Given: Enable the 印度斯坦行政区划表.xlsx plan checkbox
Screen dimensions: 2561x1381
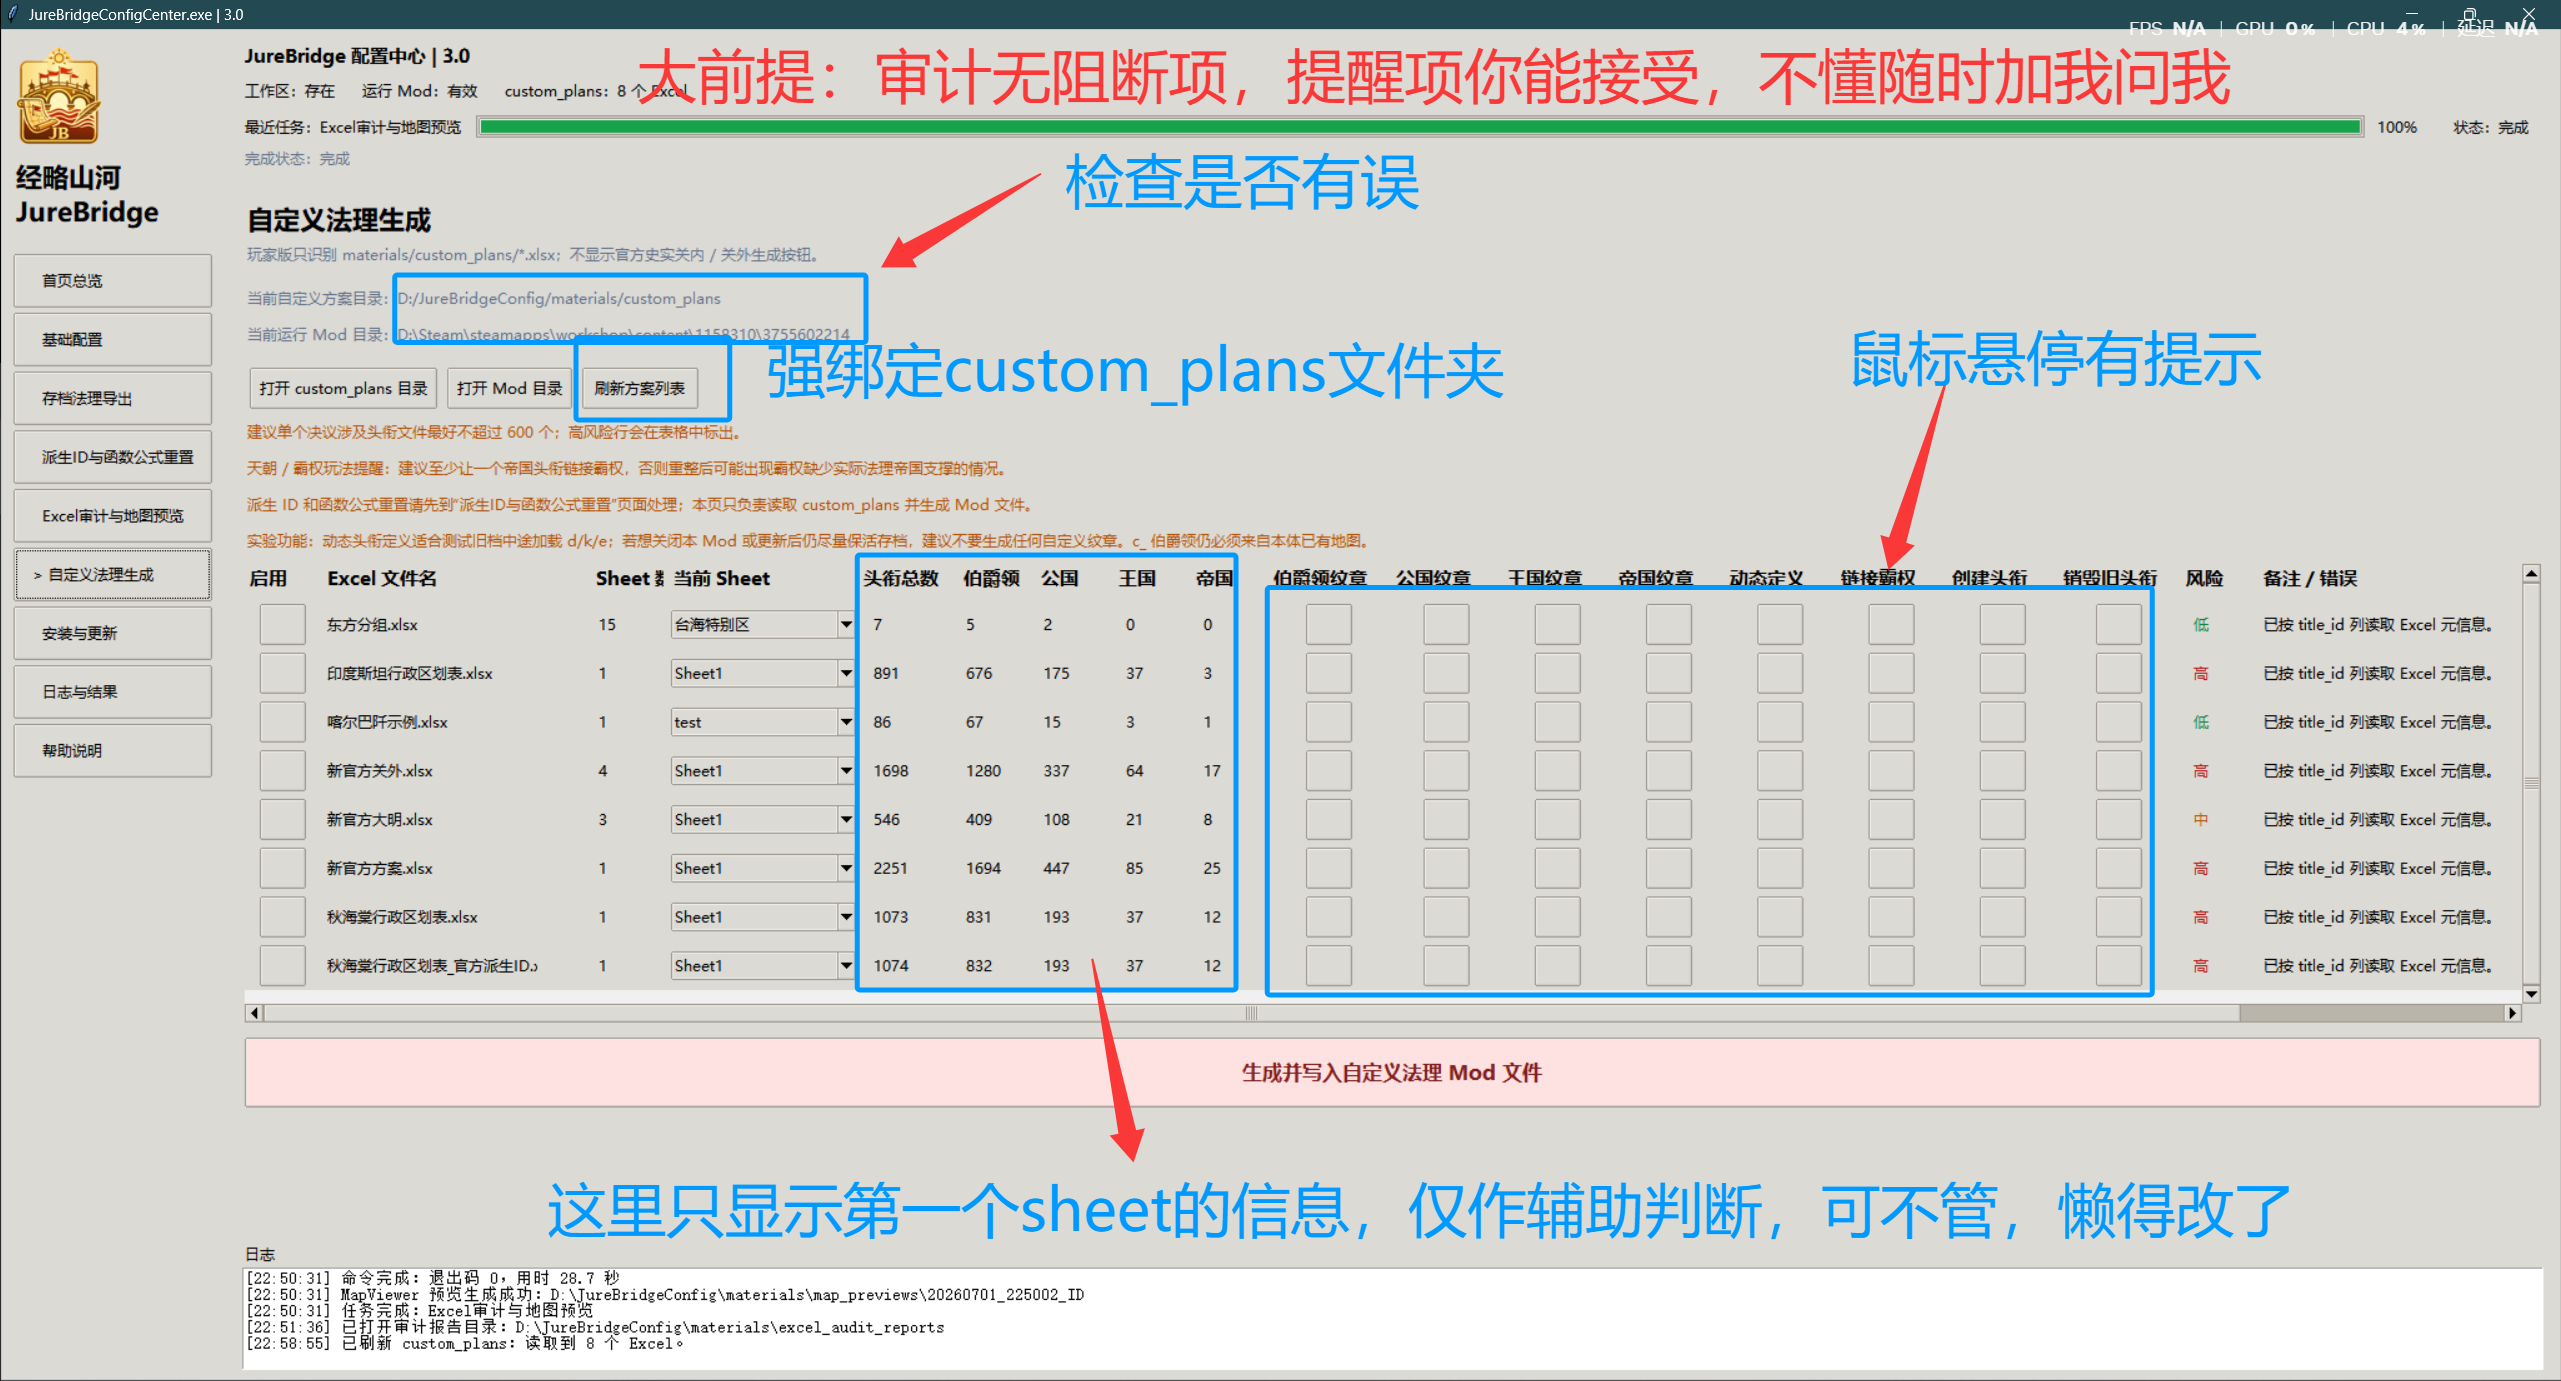Looking at the screenshot, I should (x=282, y=674).
